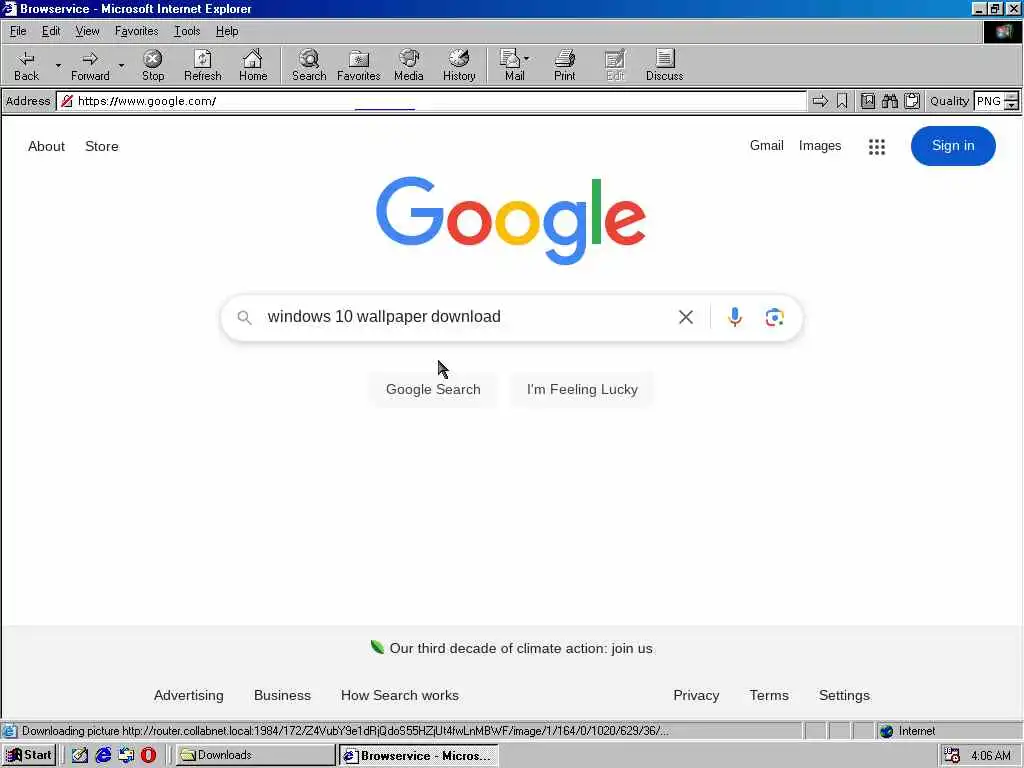Image resolution: width=1024 pixels, height=768 pixels.
Task: Open the About link
Action: point(46,146)
